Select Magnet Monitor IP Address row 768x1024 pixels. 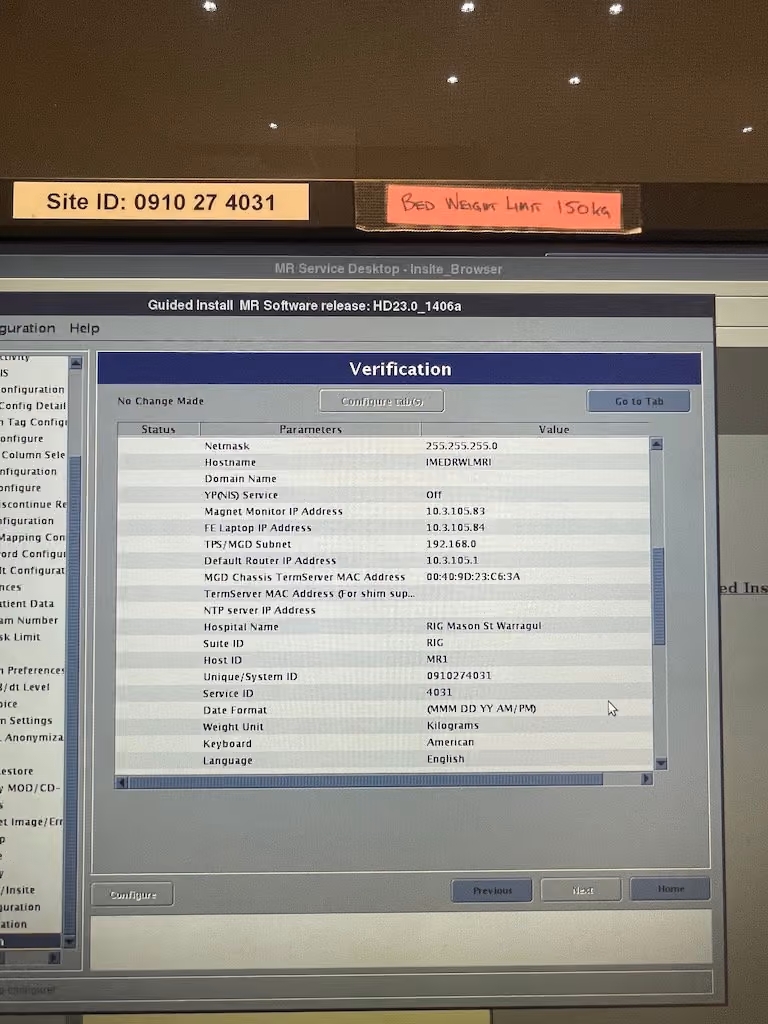point(384,511)
